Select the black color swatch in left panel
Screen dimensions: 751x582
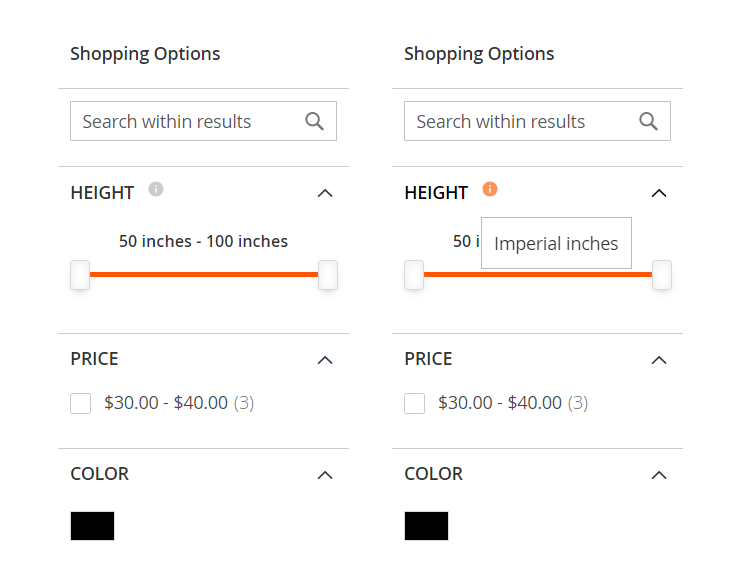click(x=92, y=526)
